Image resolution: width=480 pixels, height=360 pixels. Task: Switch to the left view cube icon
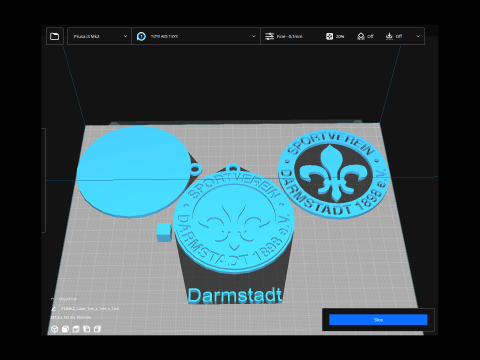point(87,329)
